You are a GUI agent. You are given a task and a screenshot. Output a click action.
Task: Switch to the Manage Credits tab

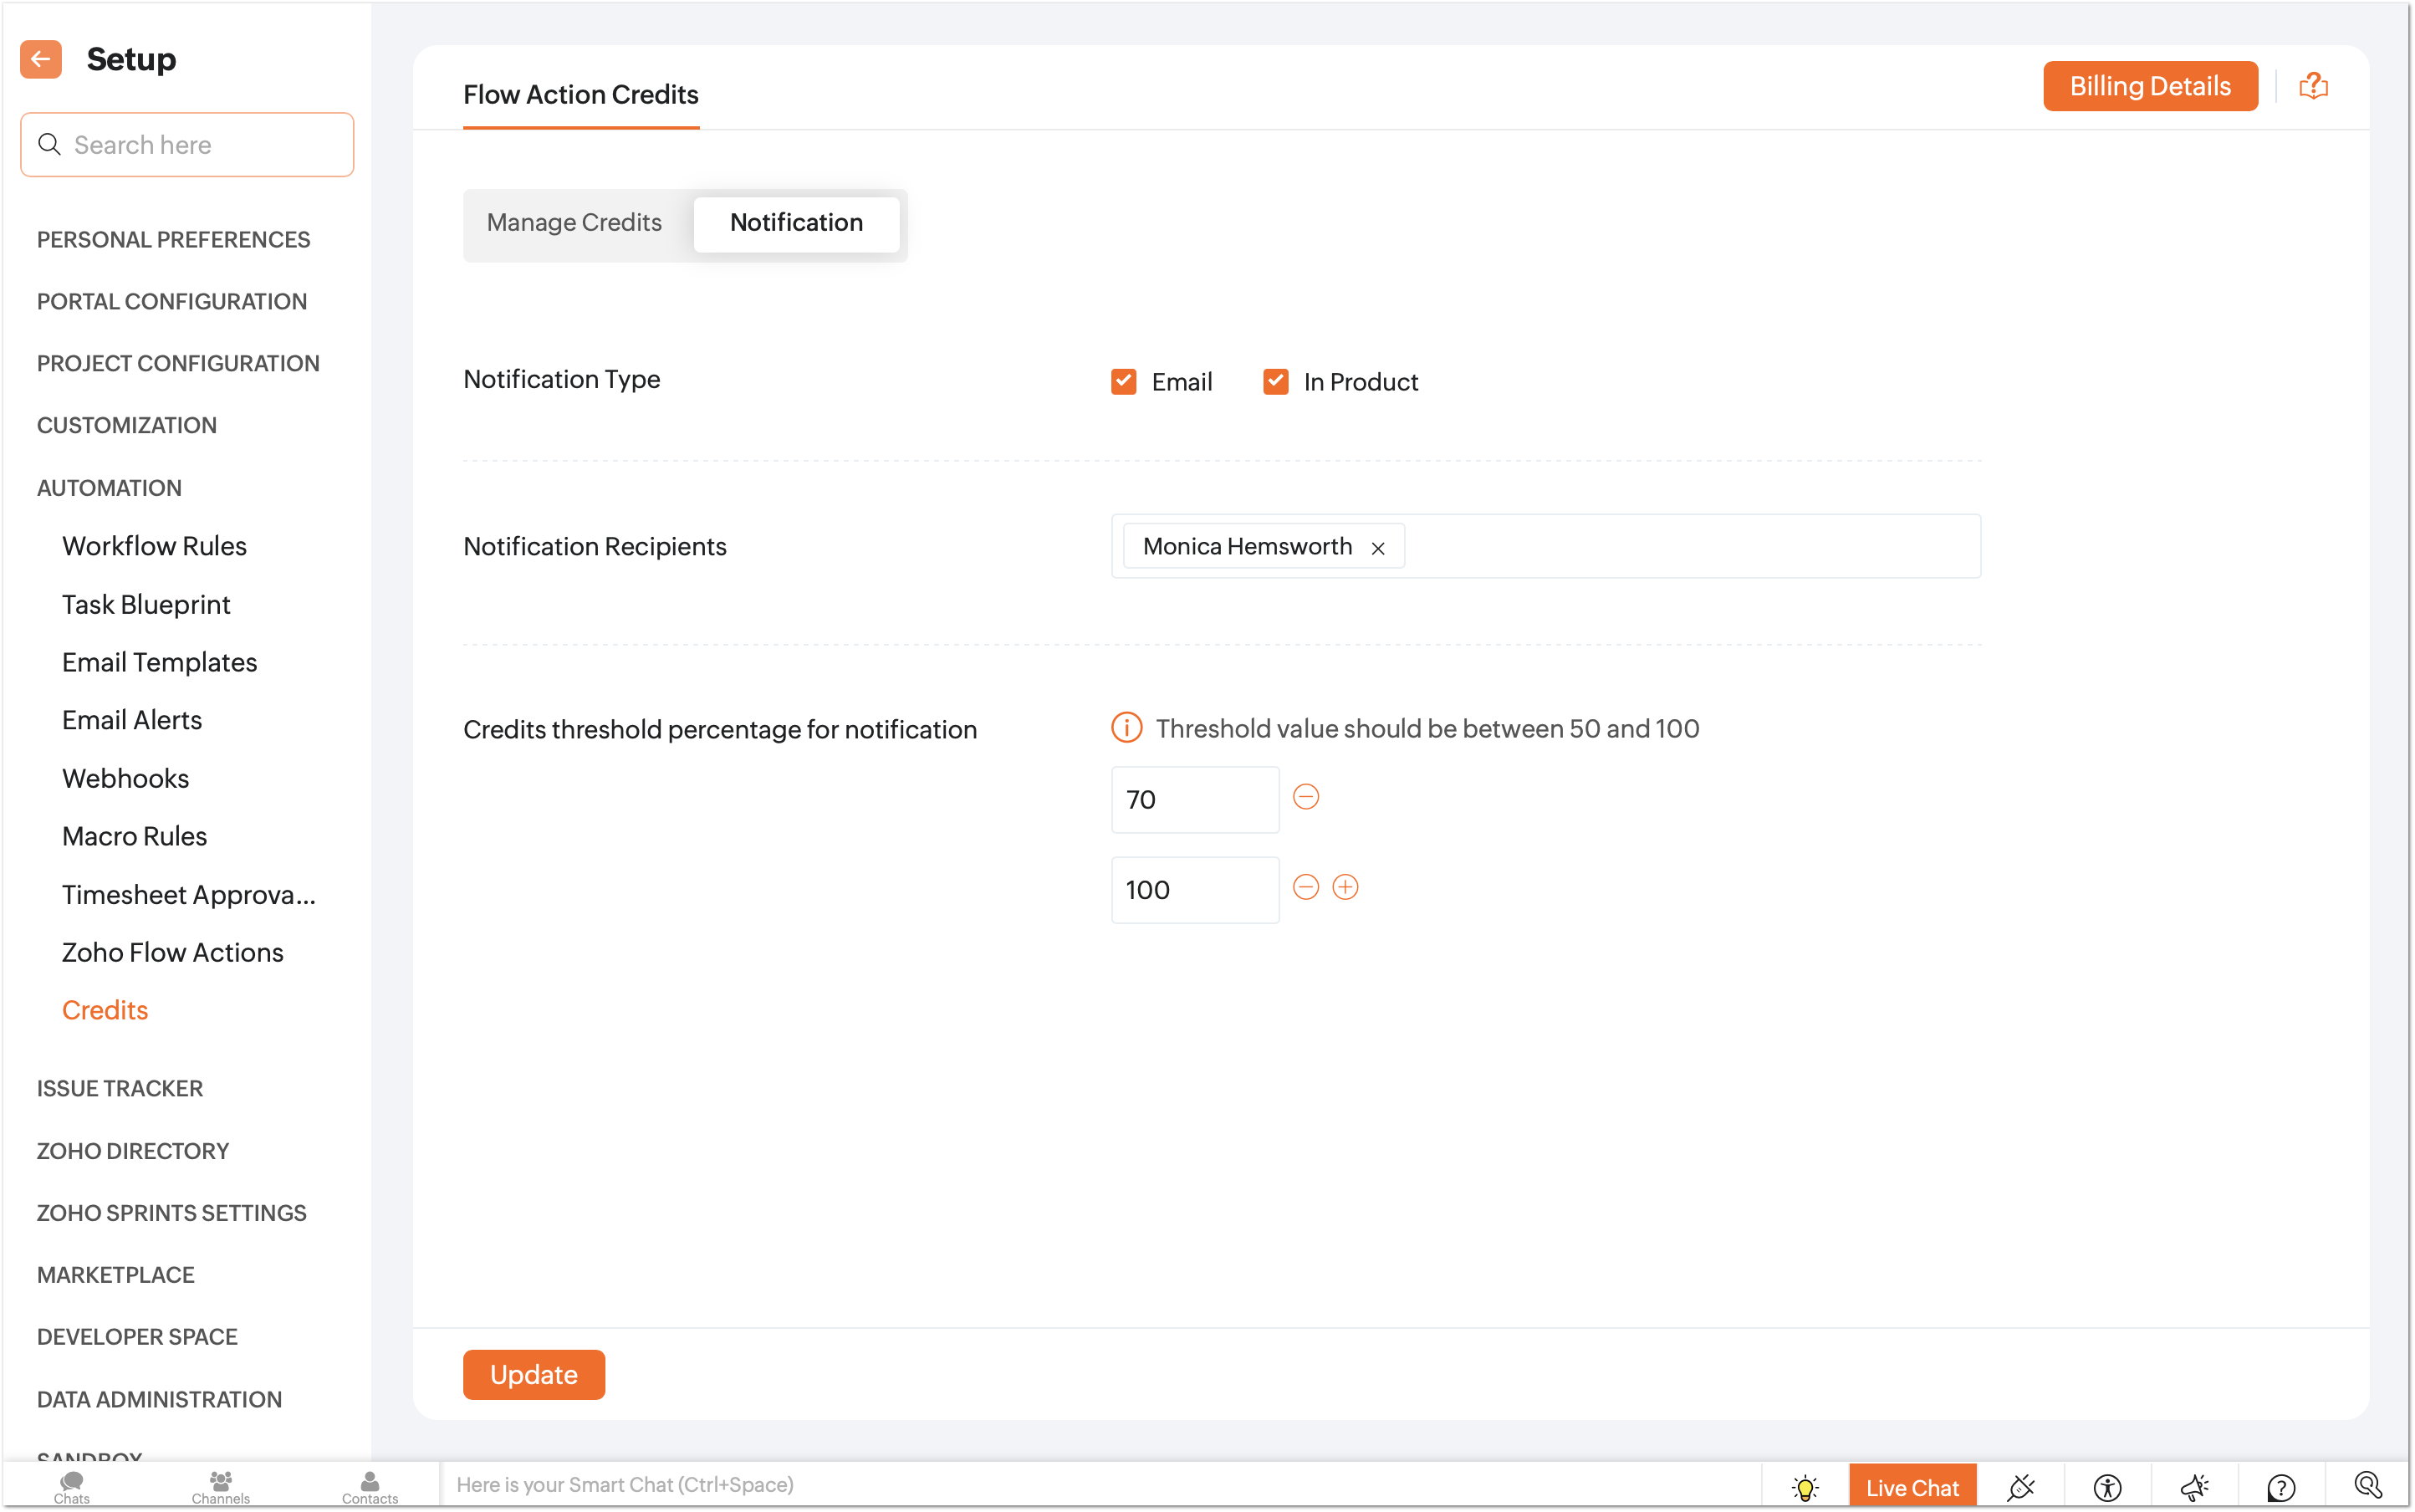574,222
